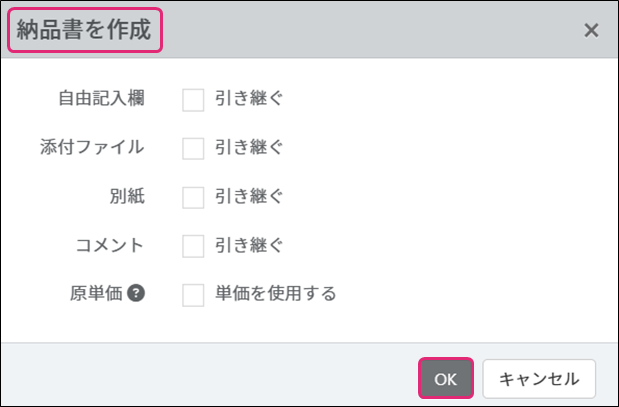Click the 引き継ぐ text in コメント row
The height and width of the screenshot is (407, 619).
click(249, 245)
